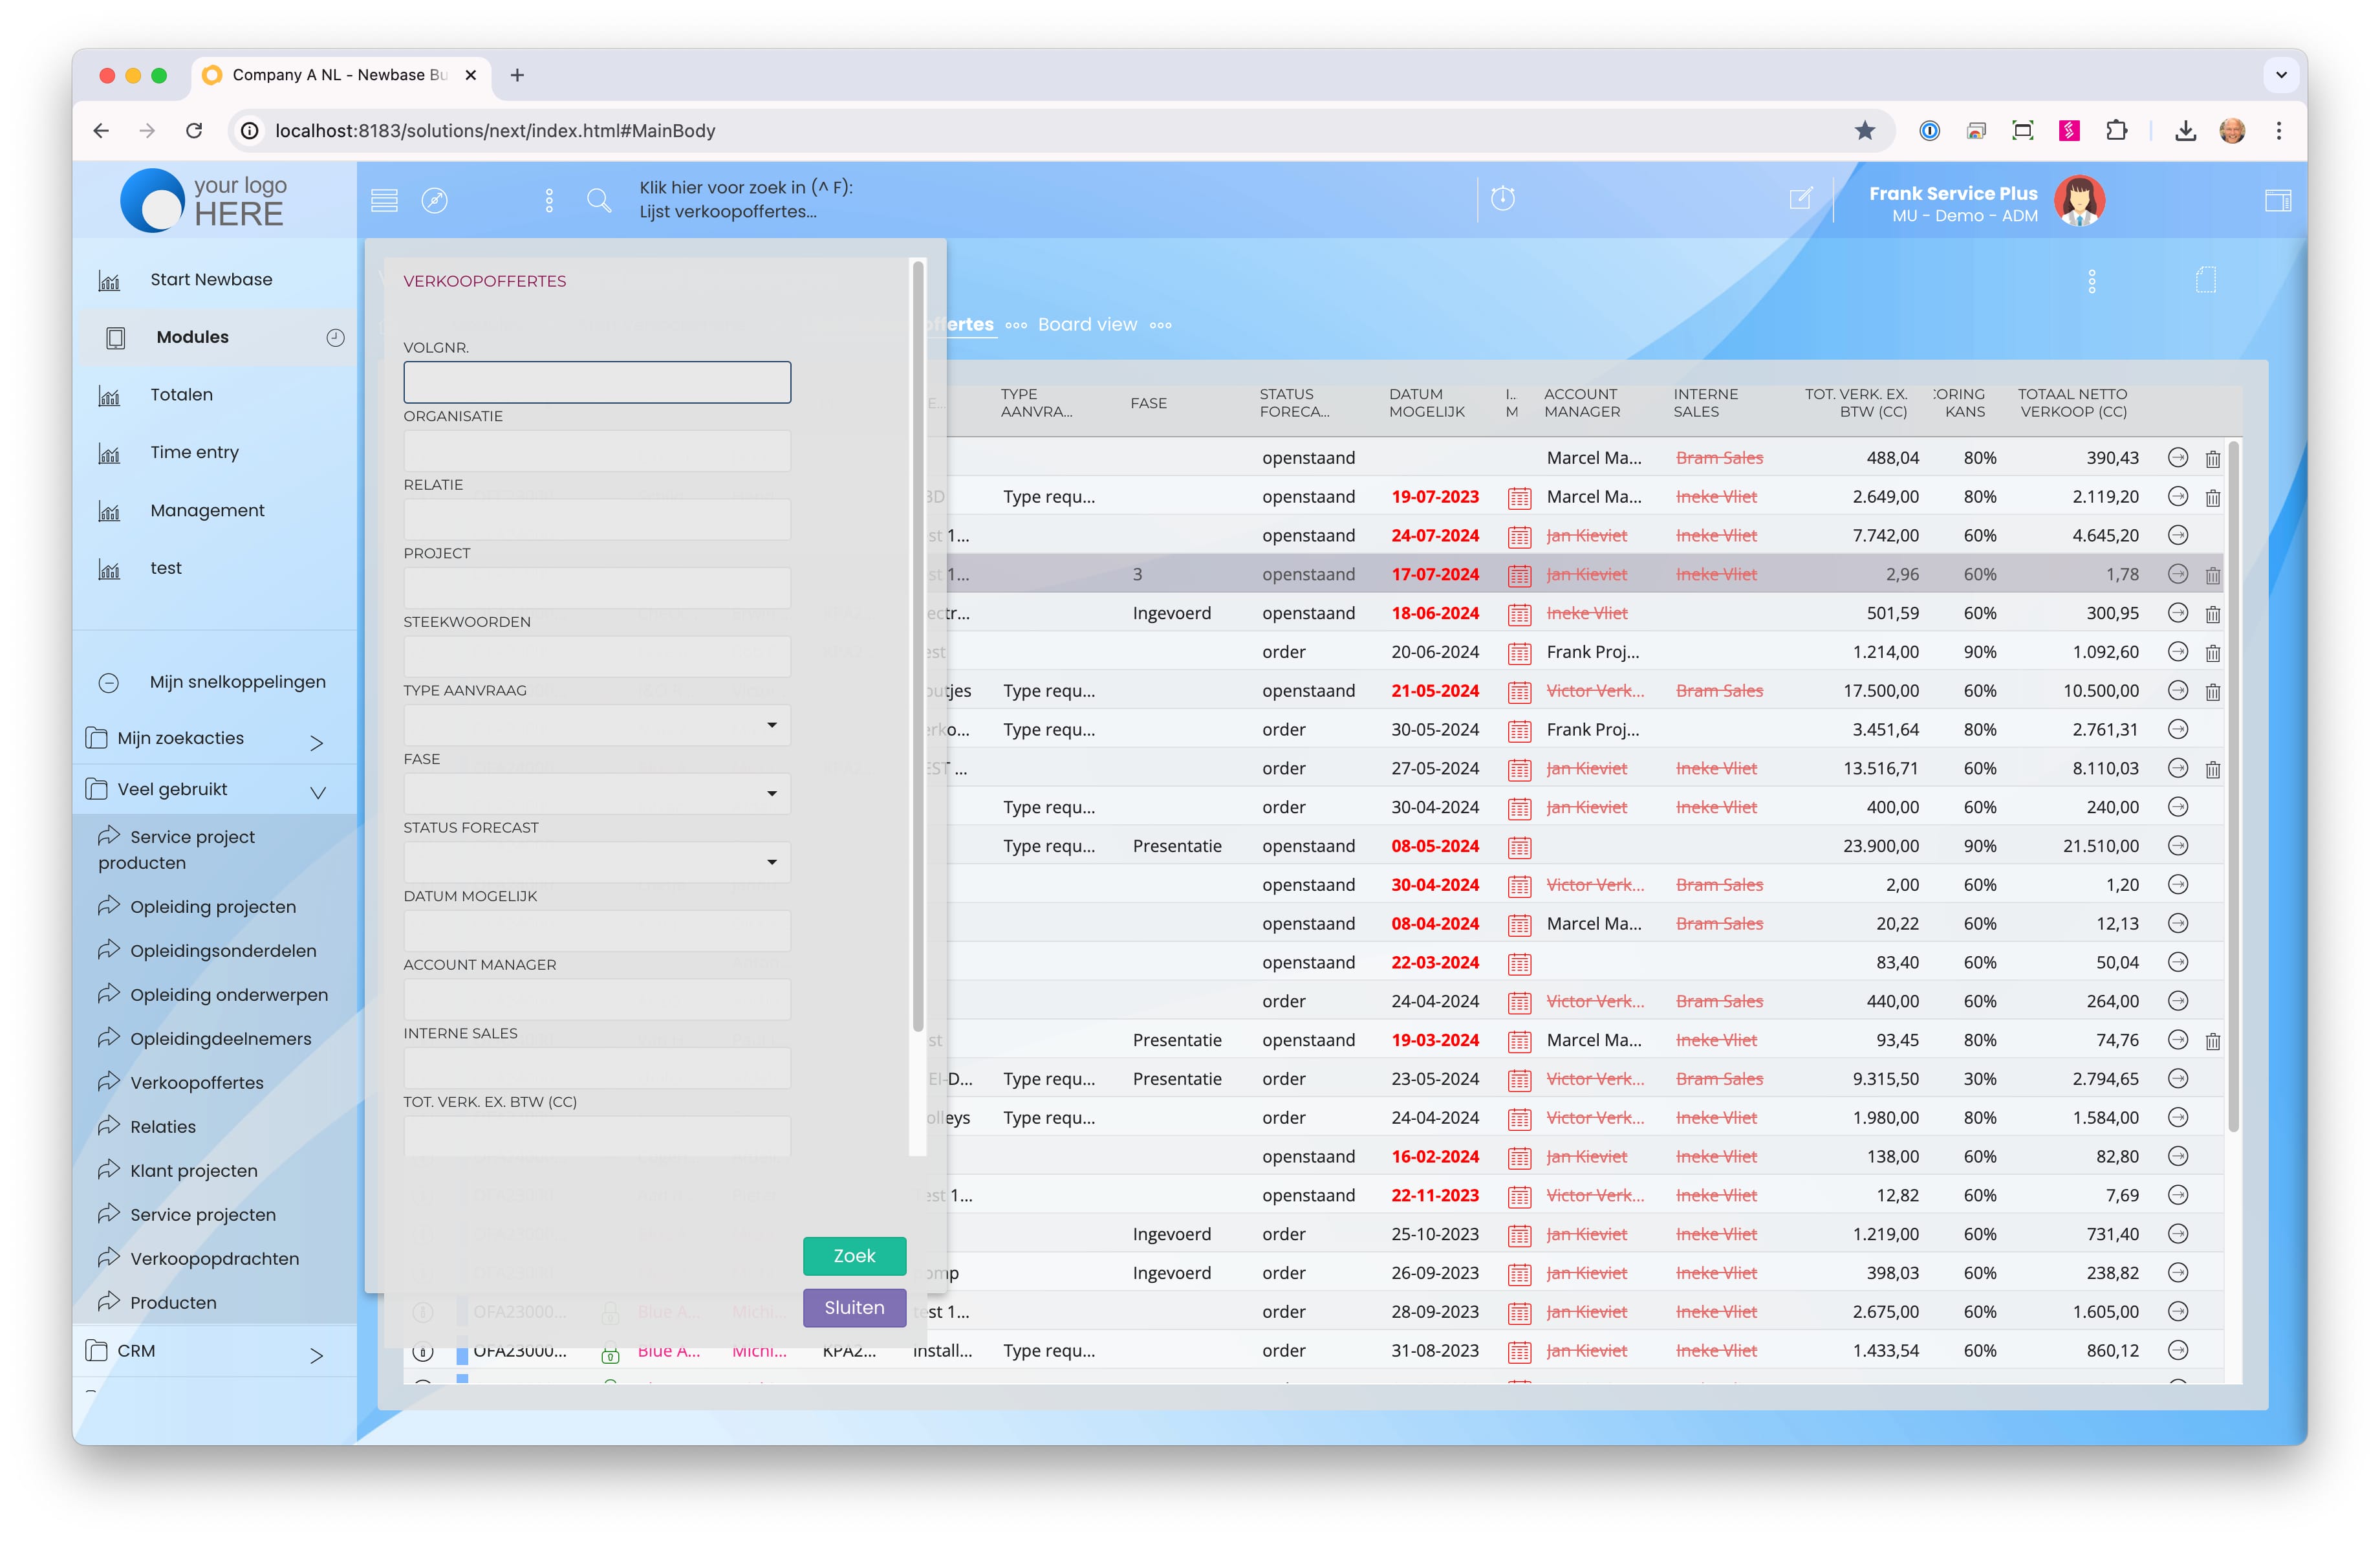2380x1541 pixels.
Task: Expand the Mijn zoekacties folder
Action: [x=317, y=741]
